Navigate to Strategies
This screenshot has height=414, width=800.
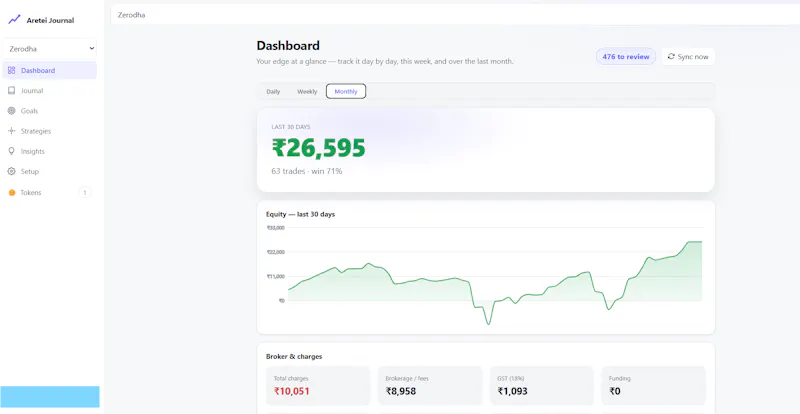pyautogui.click(x=49, y=131)
